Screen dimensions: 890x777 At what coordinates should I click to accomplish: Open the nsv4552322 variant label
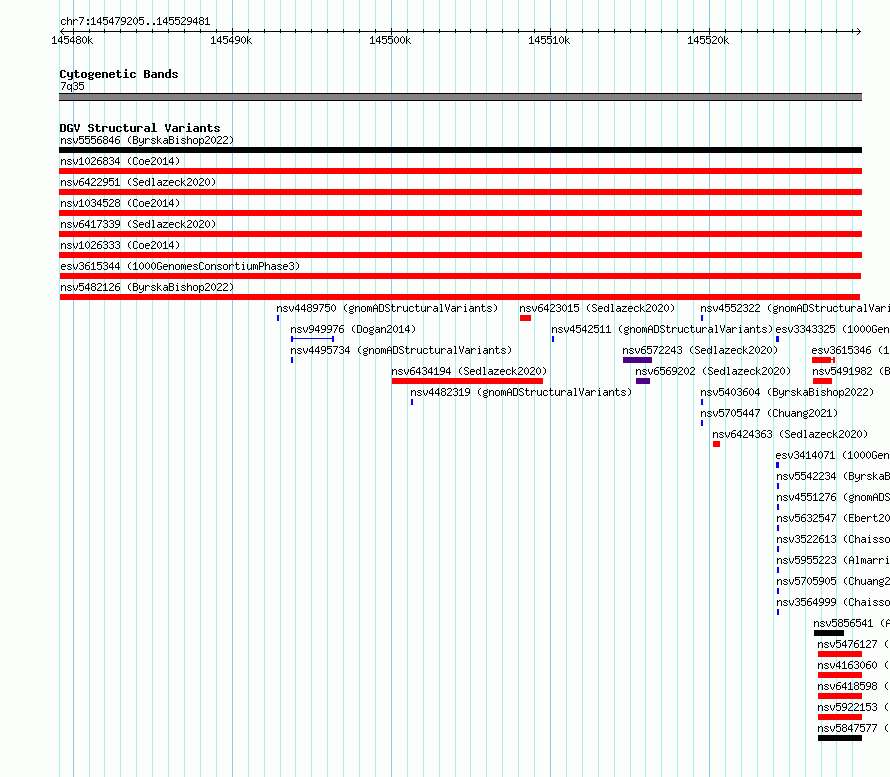795,308
